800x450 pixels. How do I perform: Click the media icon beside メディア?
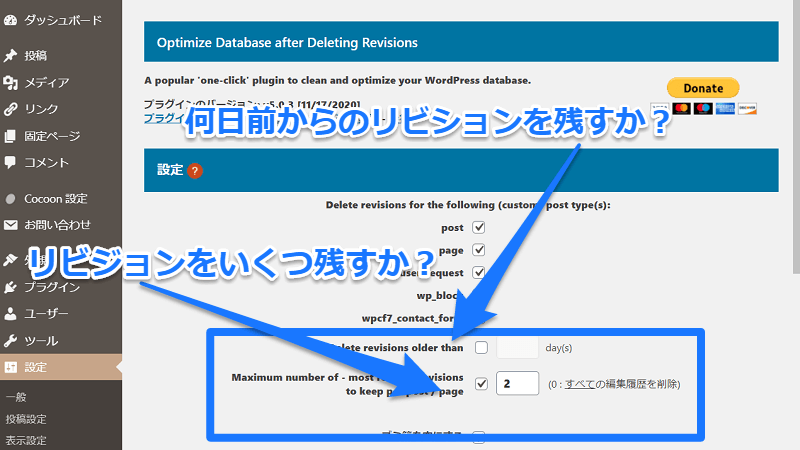point(10,83)
